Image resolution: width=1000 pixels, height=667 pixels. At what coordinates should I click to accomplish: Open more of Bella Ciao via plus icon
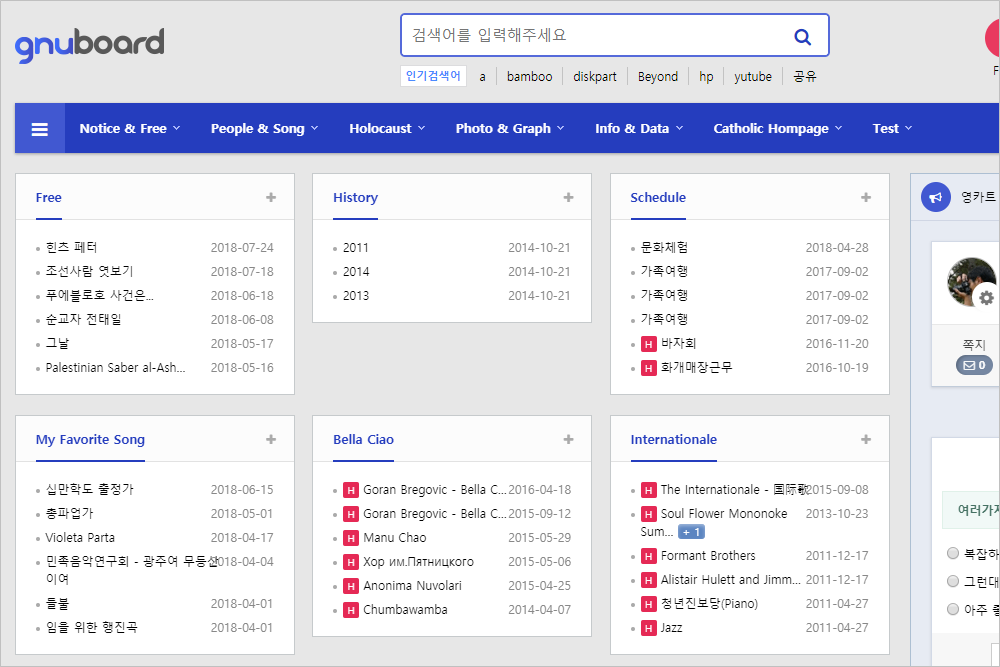[568, 440]
